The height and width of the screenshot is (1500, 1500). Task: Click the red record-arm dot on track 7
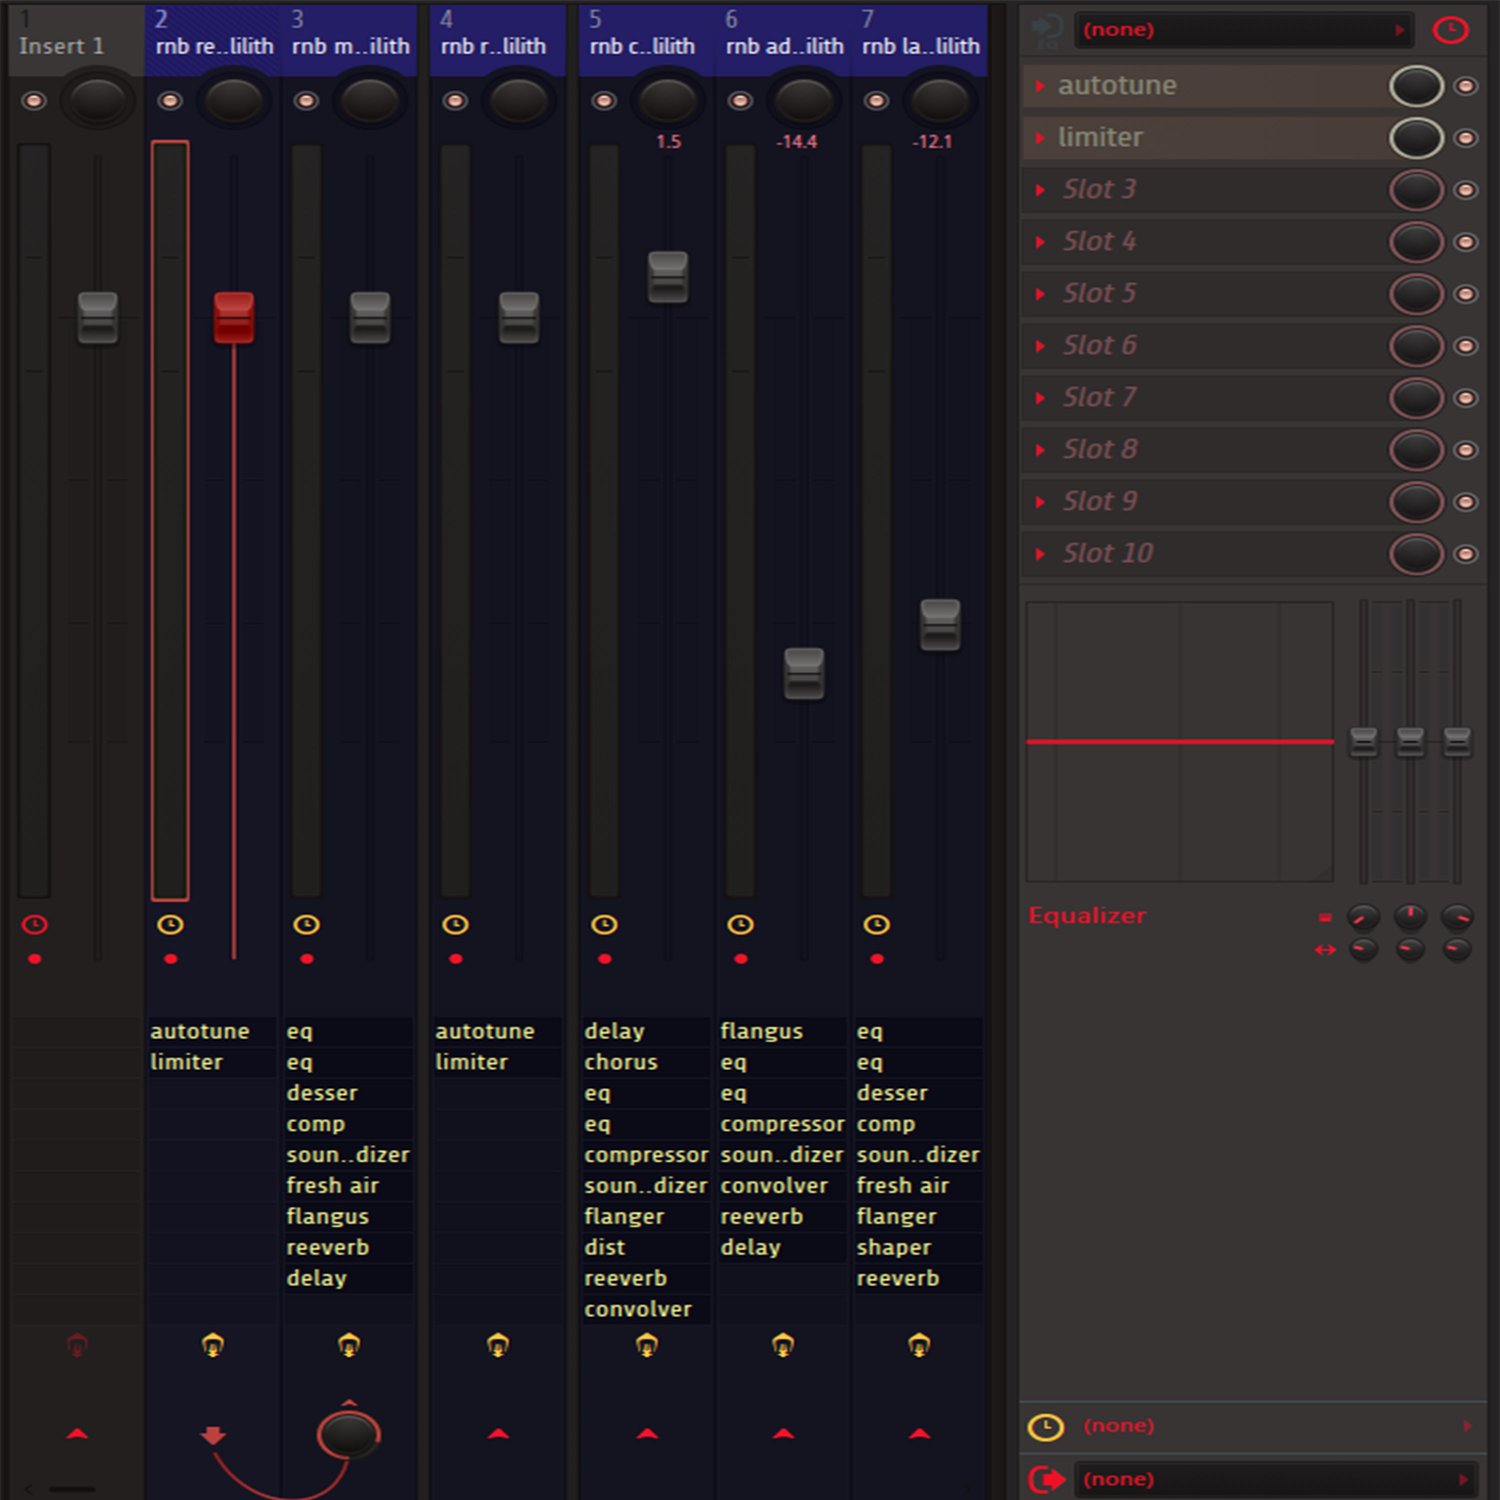(x=876, y=959)
